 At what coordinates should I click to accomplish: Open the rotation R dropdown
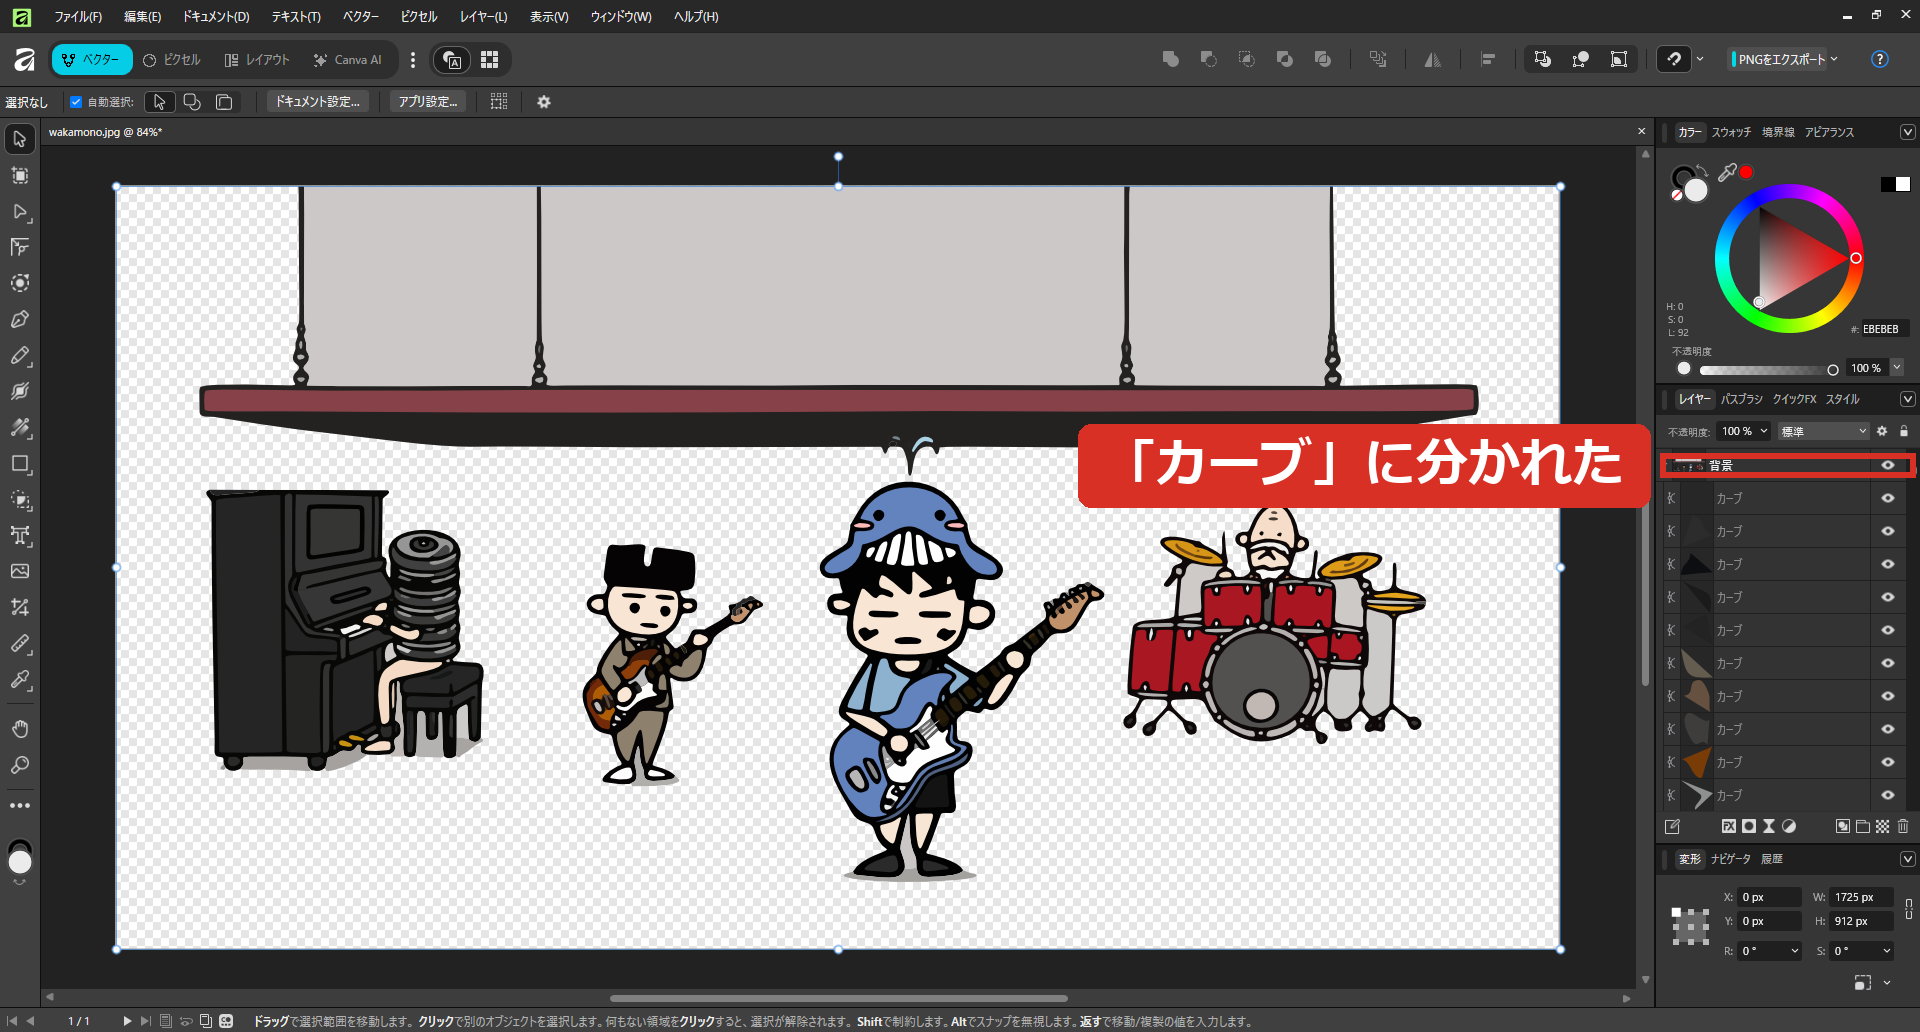pyautogui.click(x=1795, y=951)
